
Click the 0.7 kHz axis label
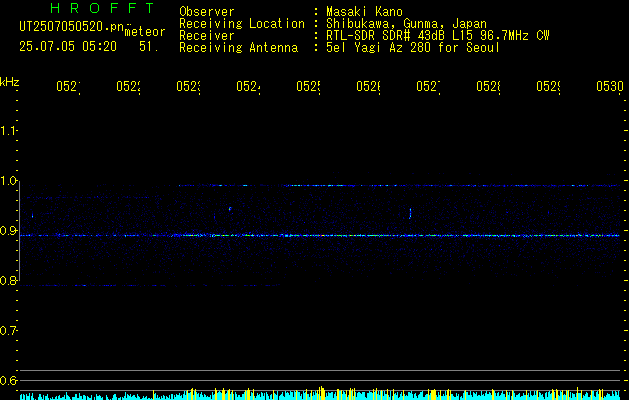(x=9, y=331)
